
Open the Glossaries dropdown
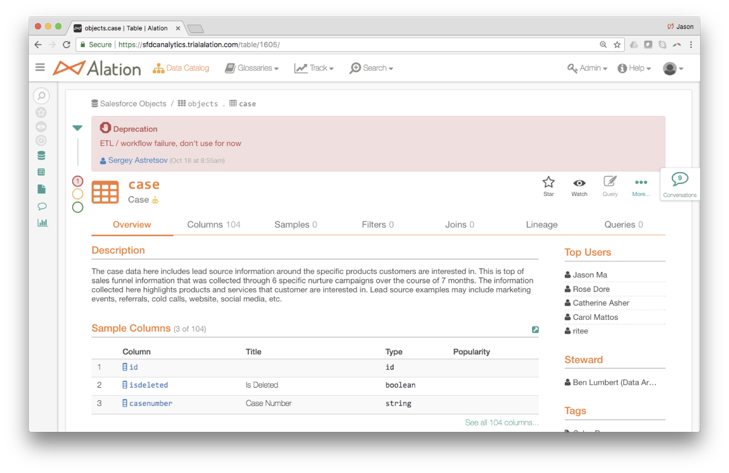tap(252, 68)
